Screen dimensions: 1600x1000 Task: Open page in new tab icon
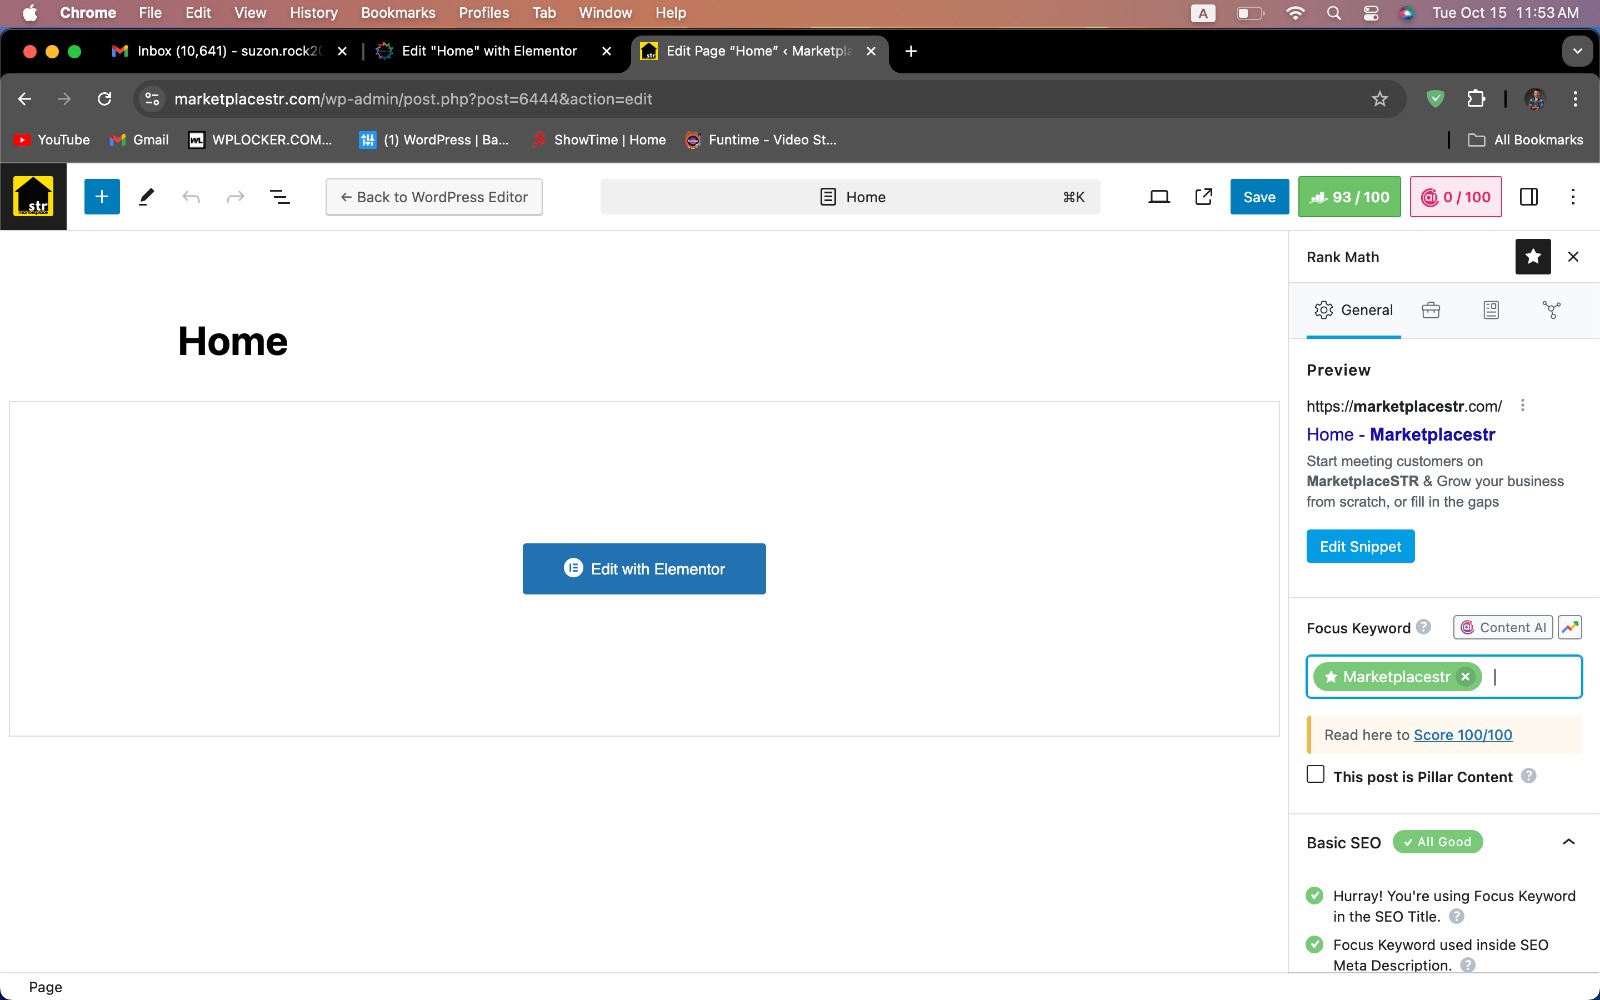tap(1204, 197)
